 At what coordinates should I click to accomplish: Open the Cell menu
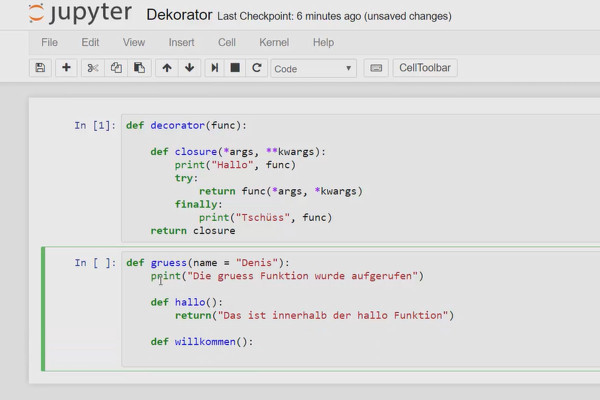pos(227,42)
